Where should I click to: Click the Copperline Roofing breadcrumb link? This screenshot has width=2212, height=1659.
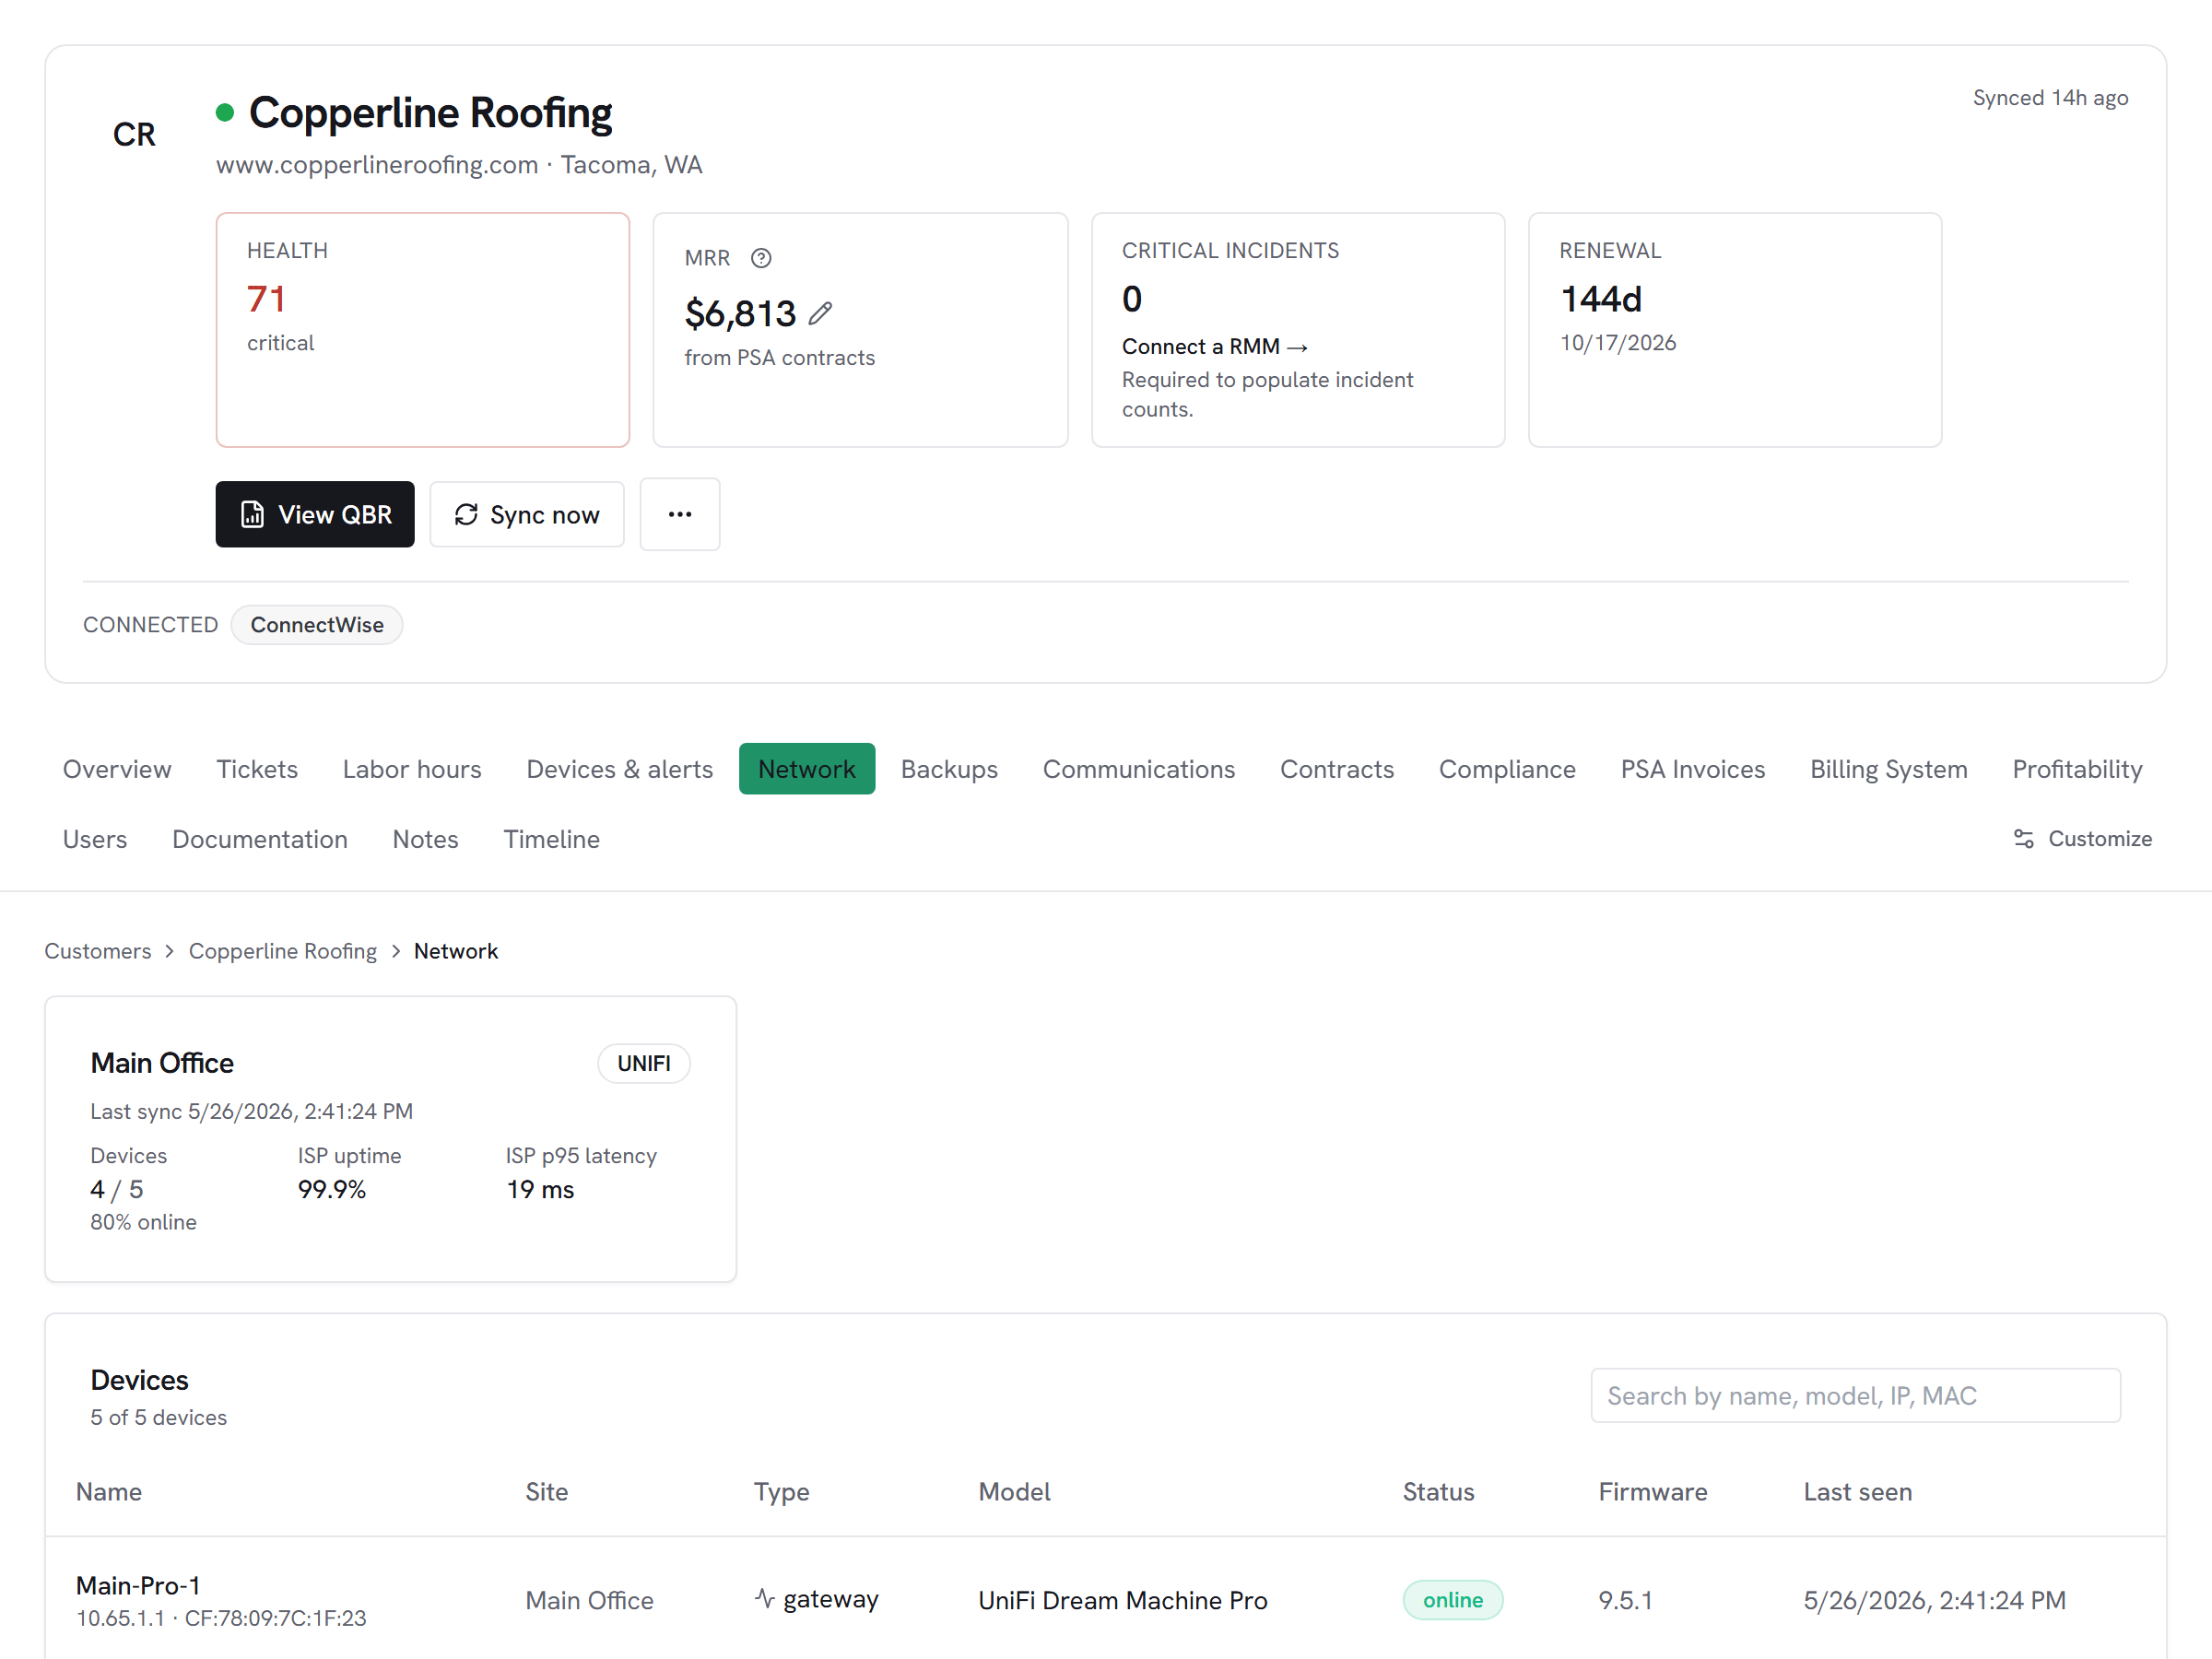point(283,950)
